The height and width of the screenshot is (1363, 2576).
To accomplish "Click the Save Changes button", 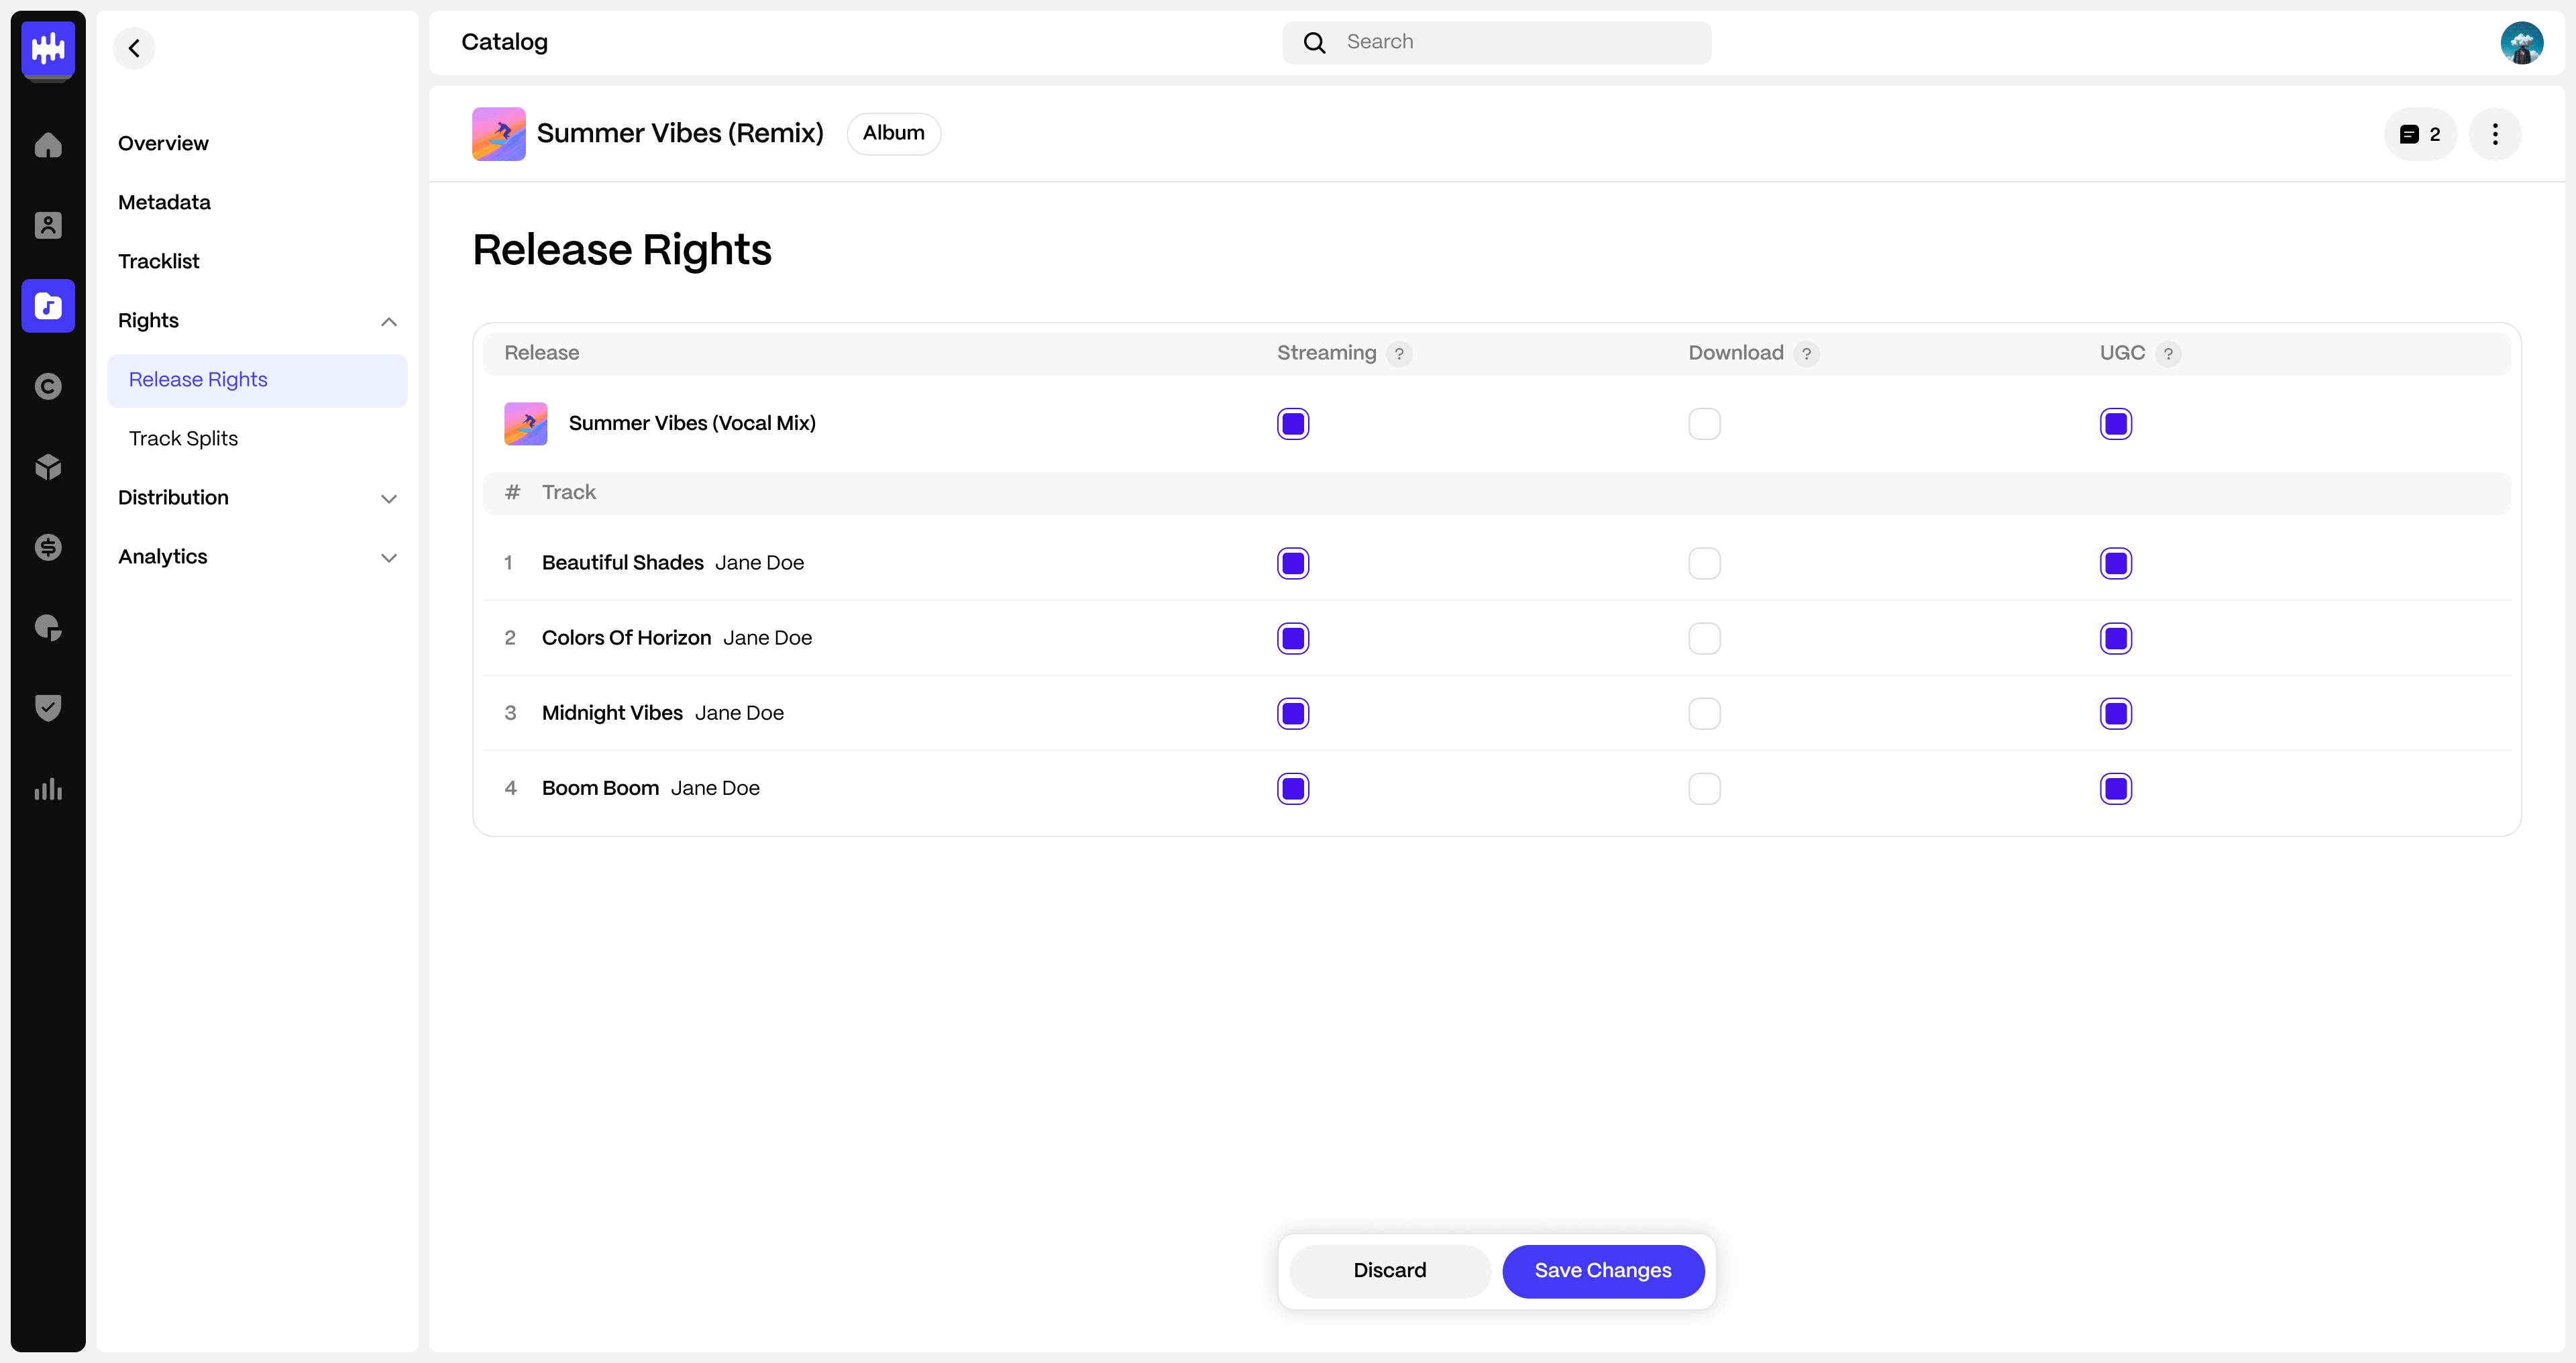I will pos(1602,1270).
